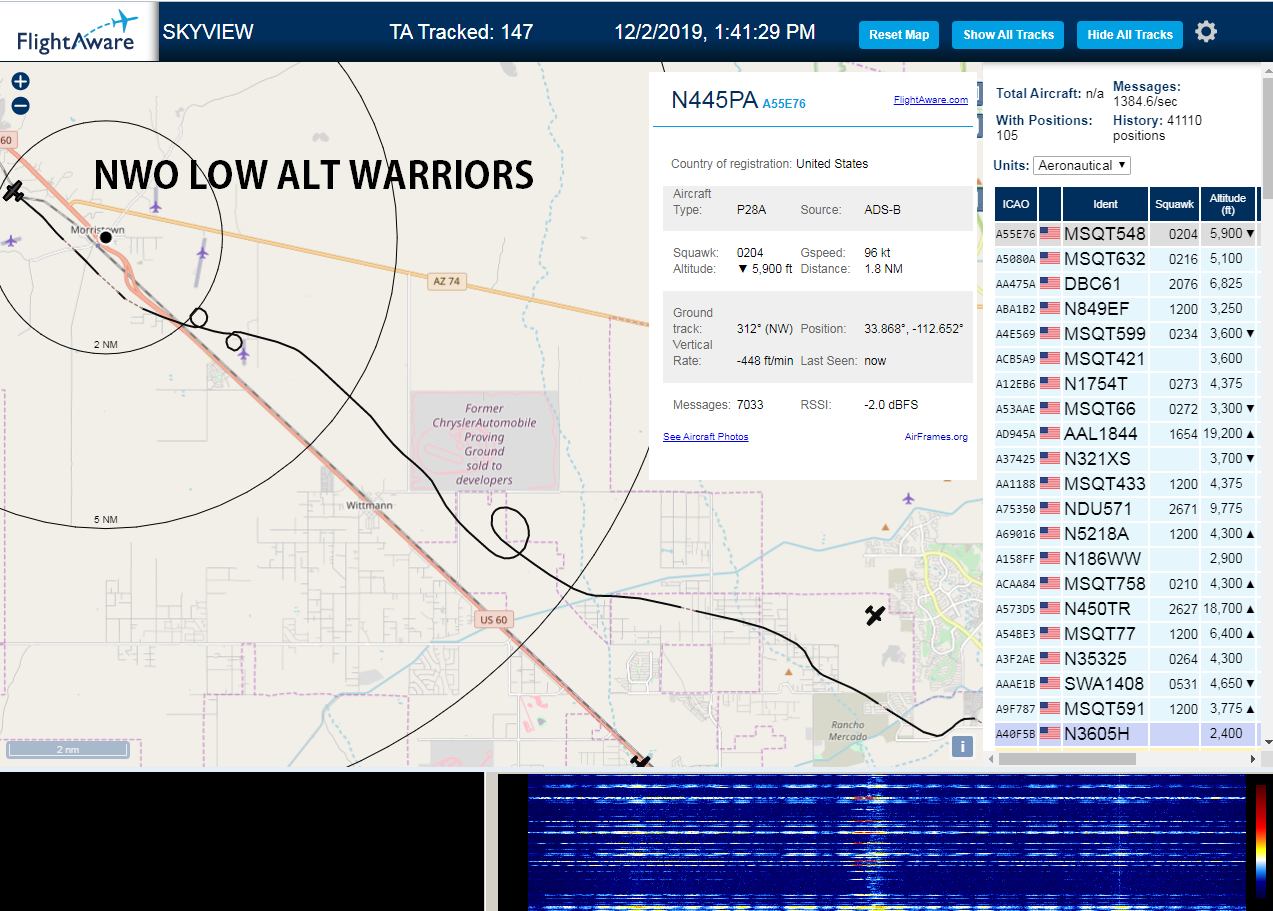1273x911 pixels.
Task: Select the black aircraft icon on US 60 at map bottom
Action: pos(641,762)
